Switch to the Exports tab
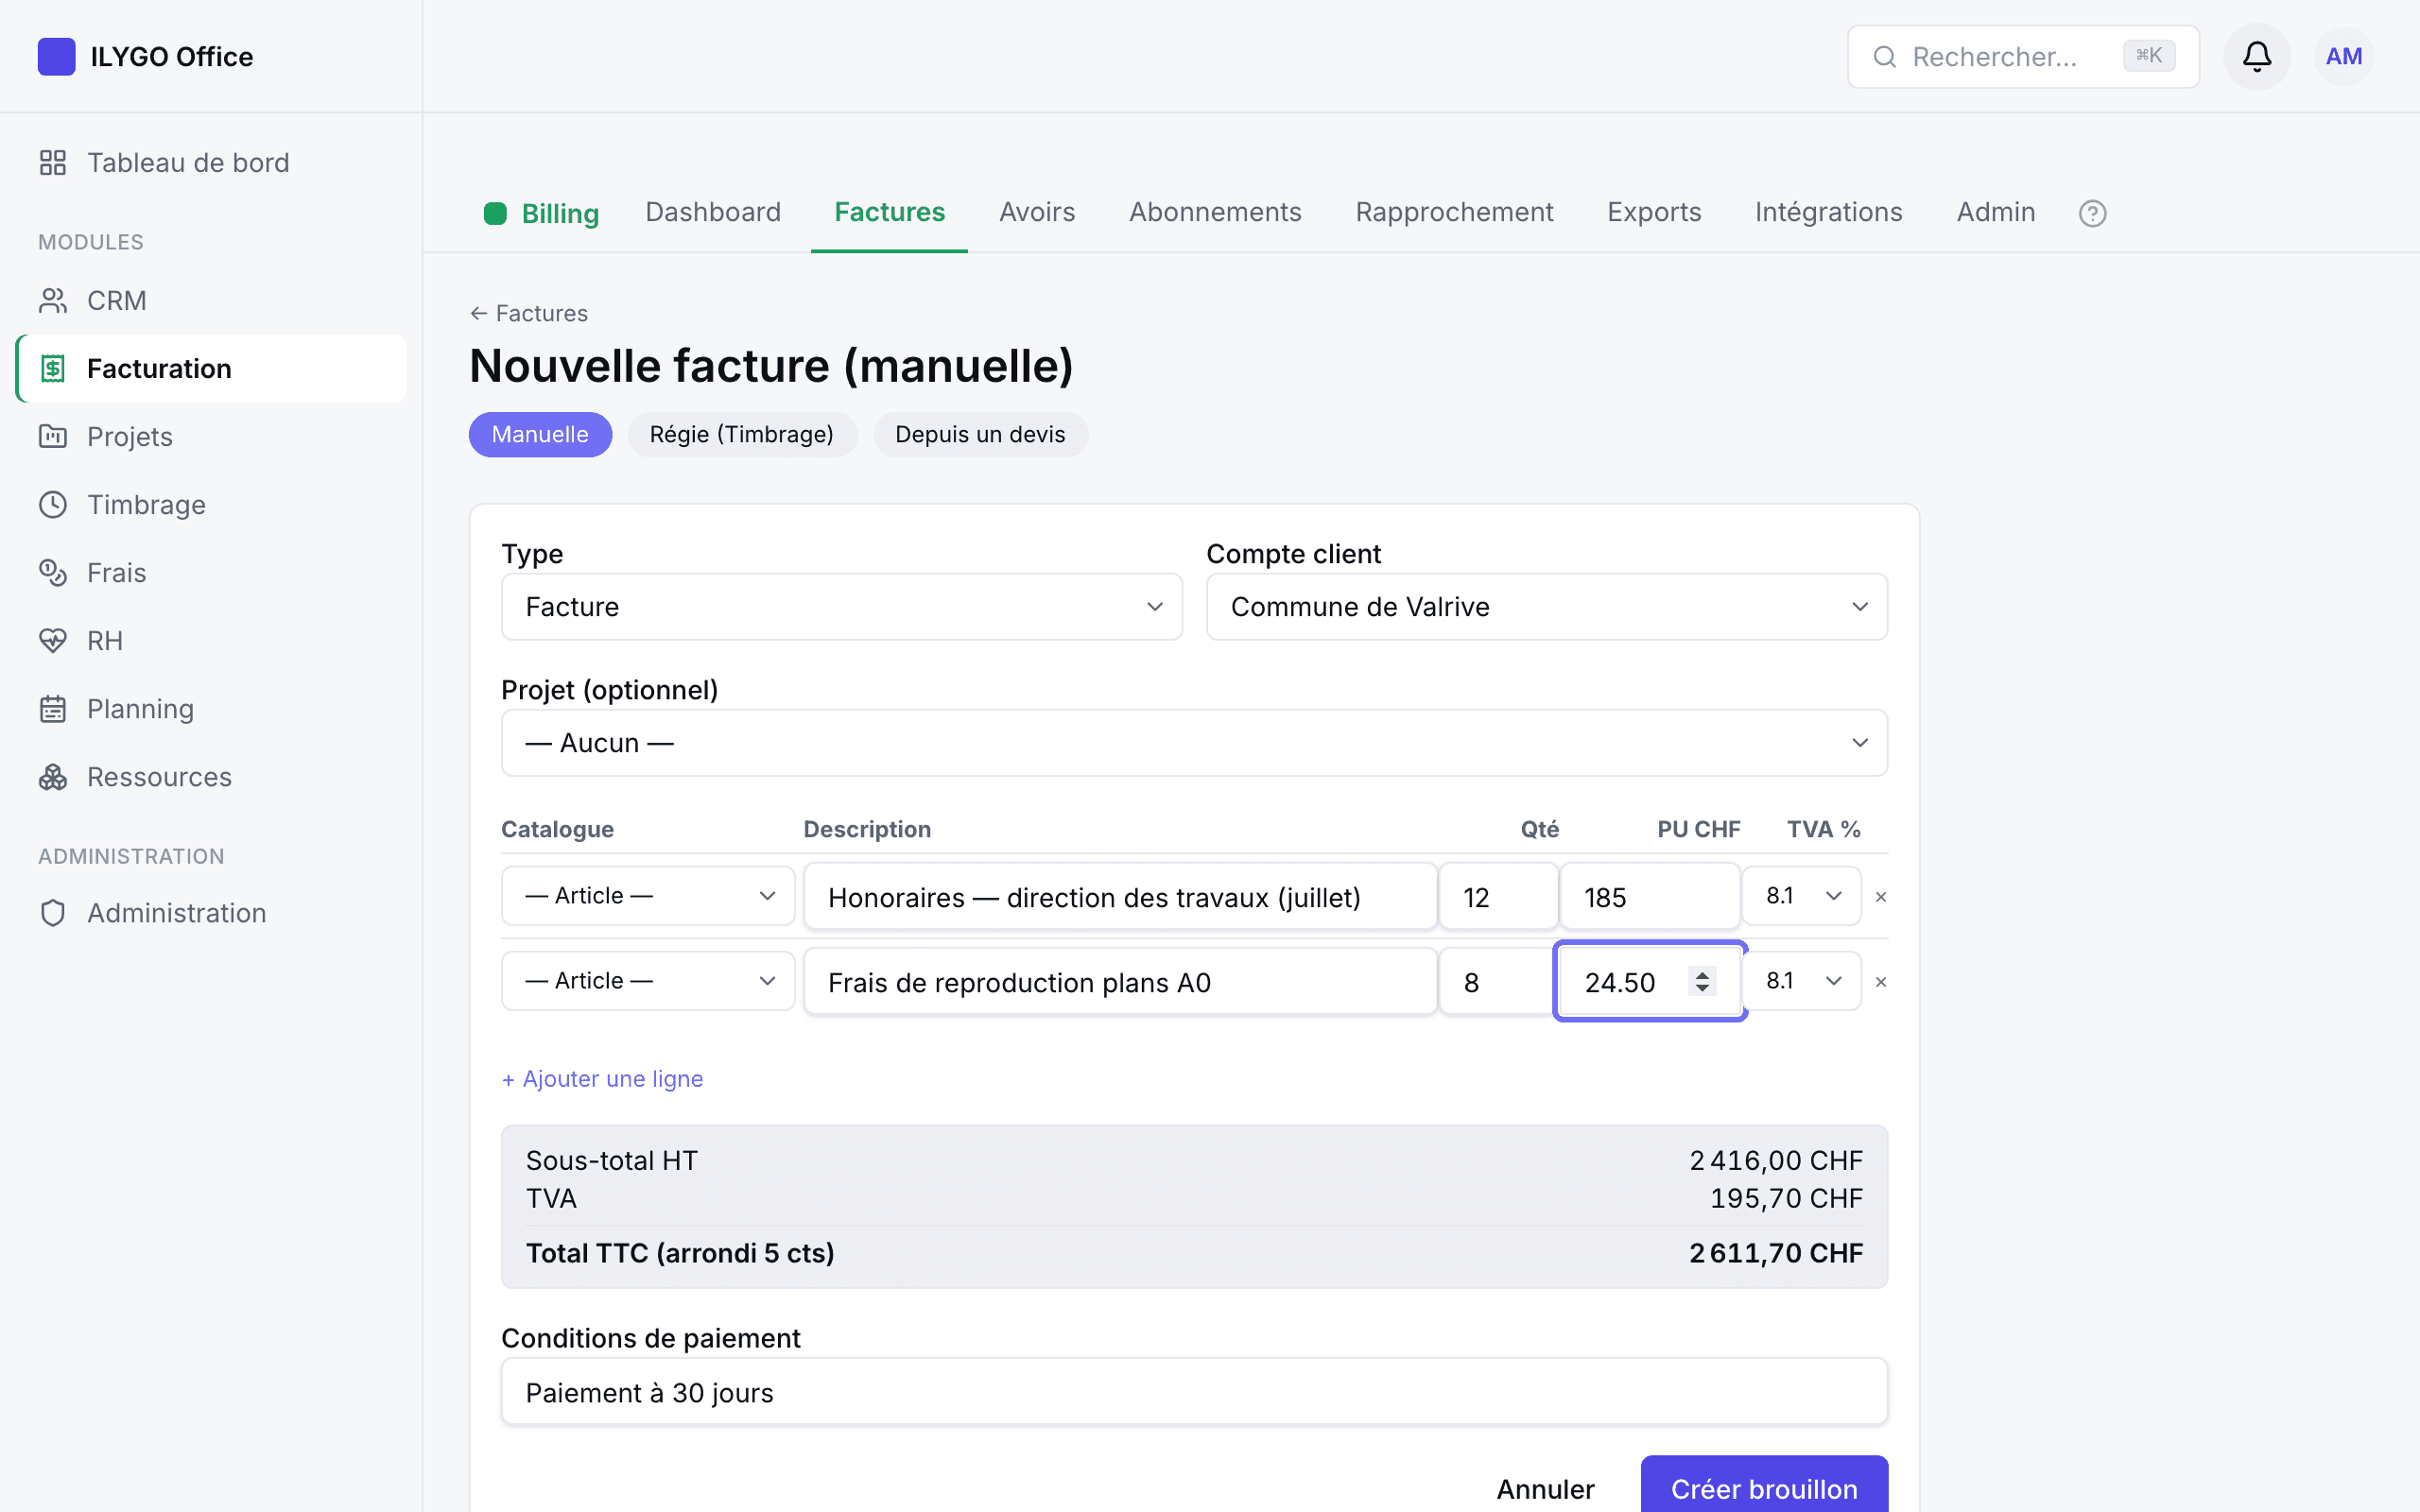Viewport: 2420px width, 1512px height. click(1654, 212)
